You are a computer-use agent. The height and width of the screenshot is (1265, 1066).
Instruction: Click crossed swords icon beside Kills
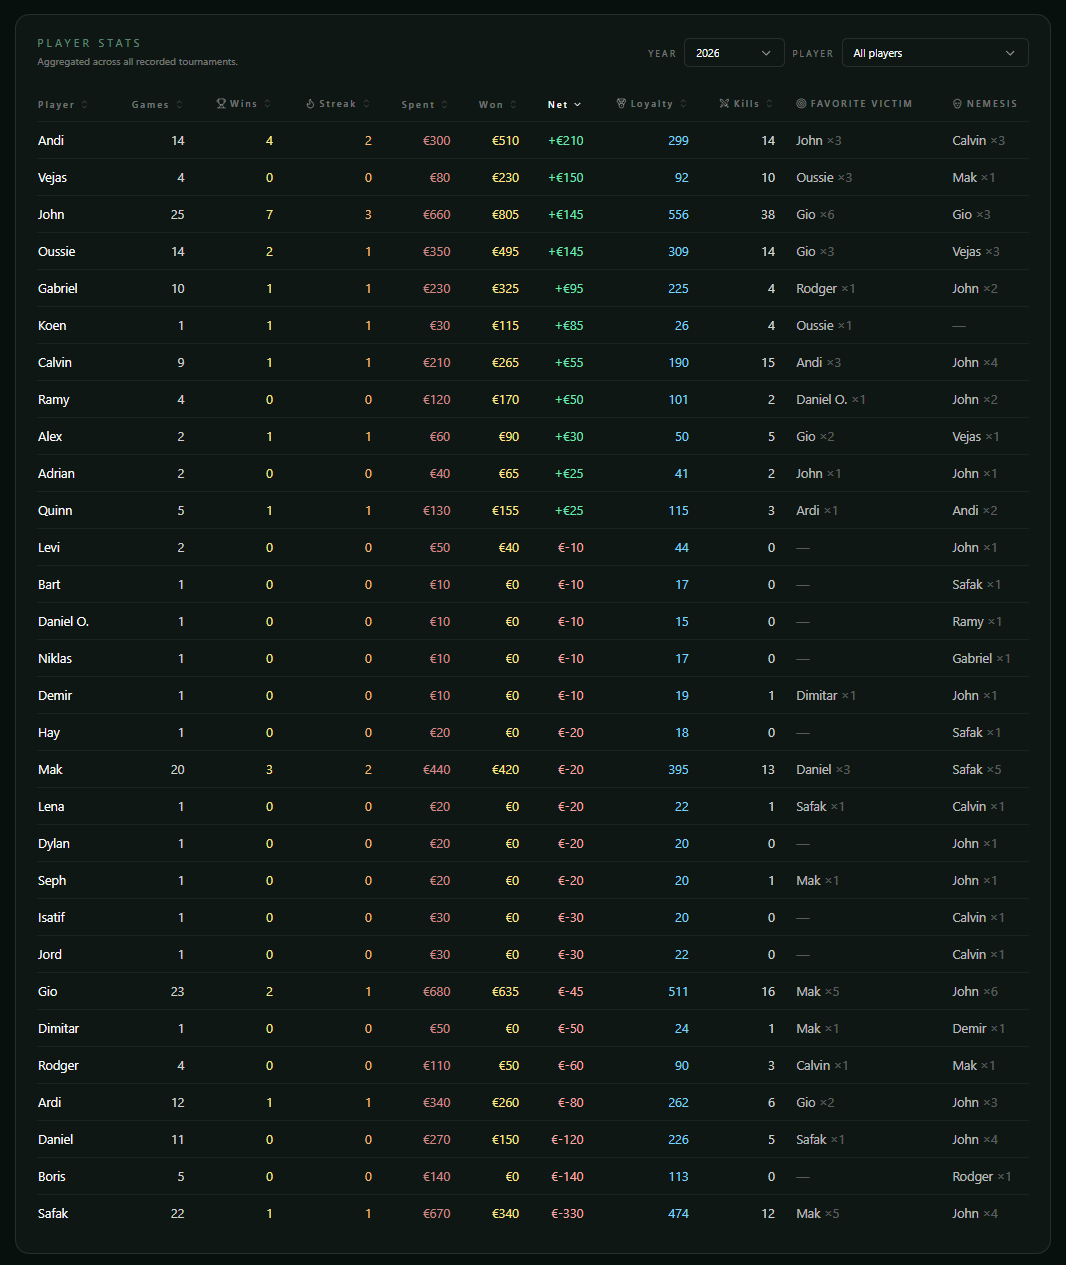click(x=724, y=104)
